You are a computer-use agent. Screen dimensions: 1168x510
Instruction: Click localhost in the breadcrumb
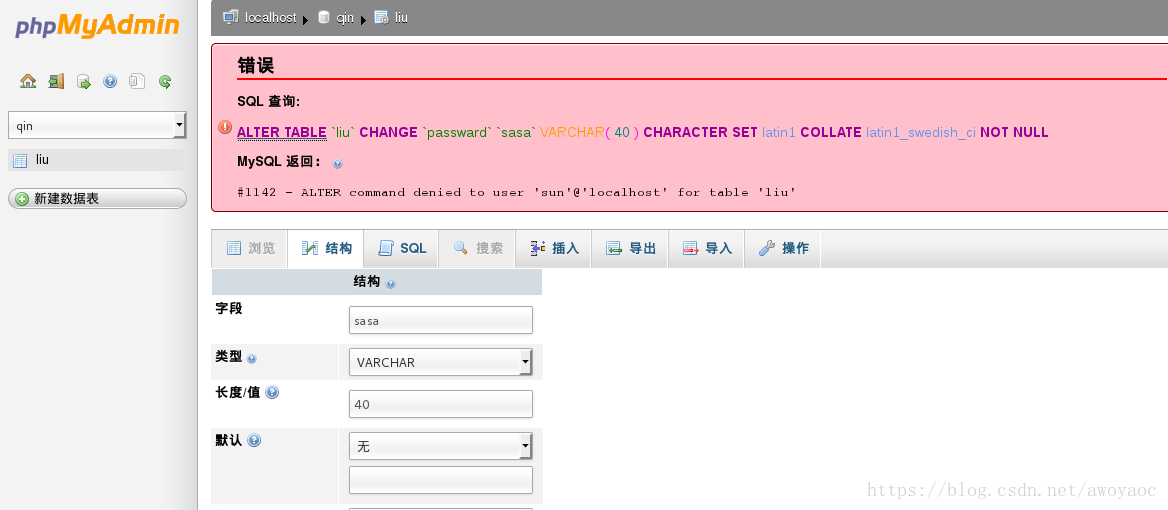(x=270, y=17)
